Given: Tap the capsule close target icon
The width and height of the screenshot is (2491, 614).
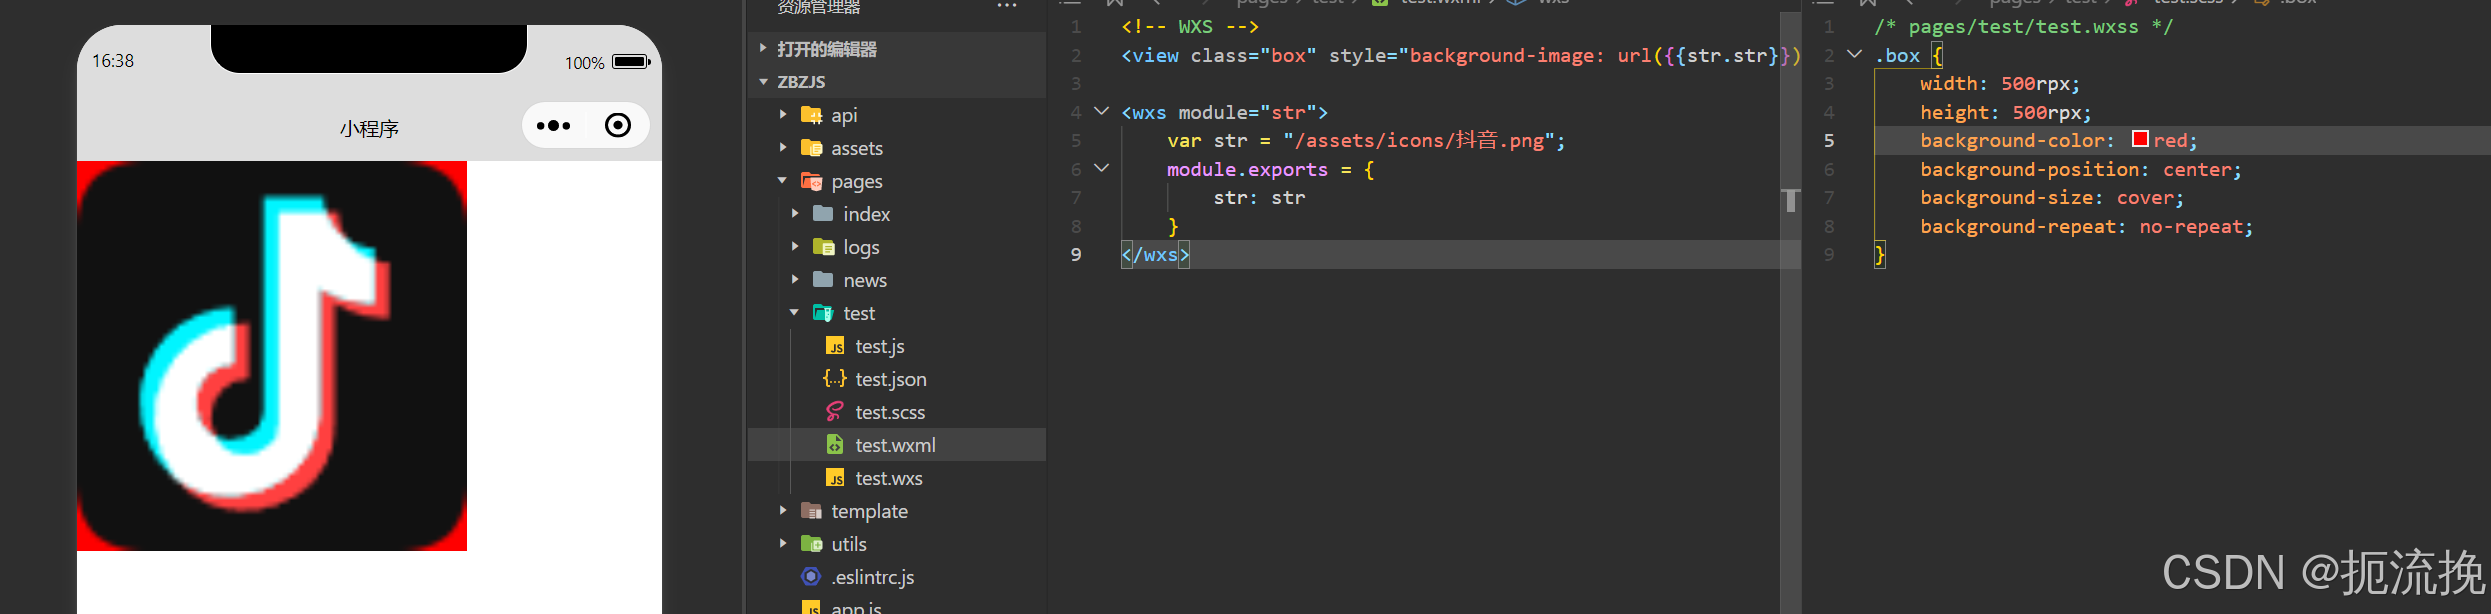Looking at the screenshot, I should (618, 125).
